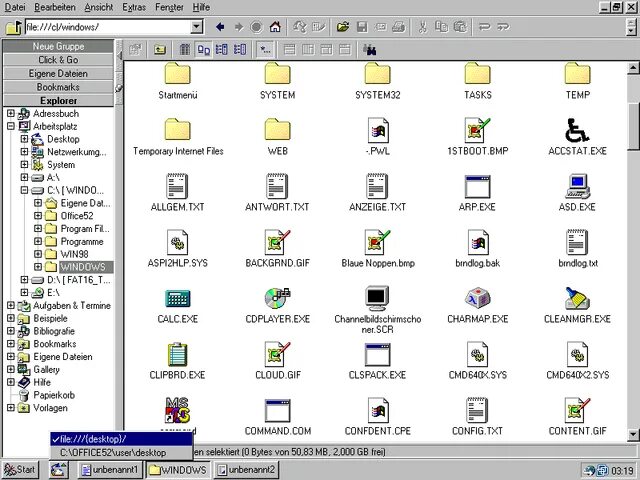The image size is (640, 480).
Task: Select the WIN98 folder in tree
Action: coord(74,254)
